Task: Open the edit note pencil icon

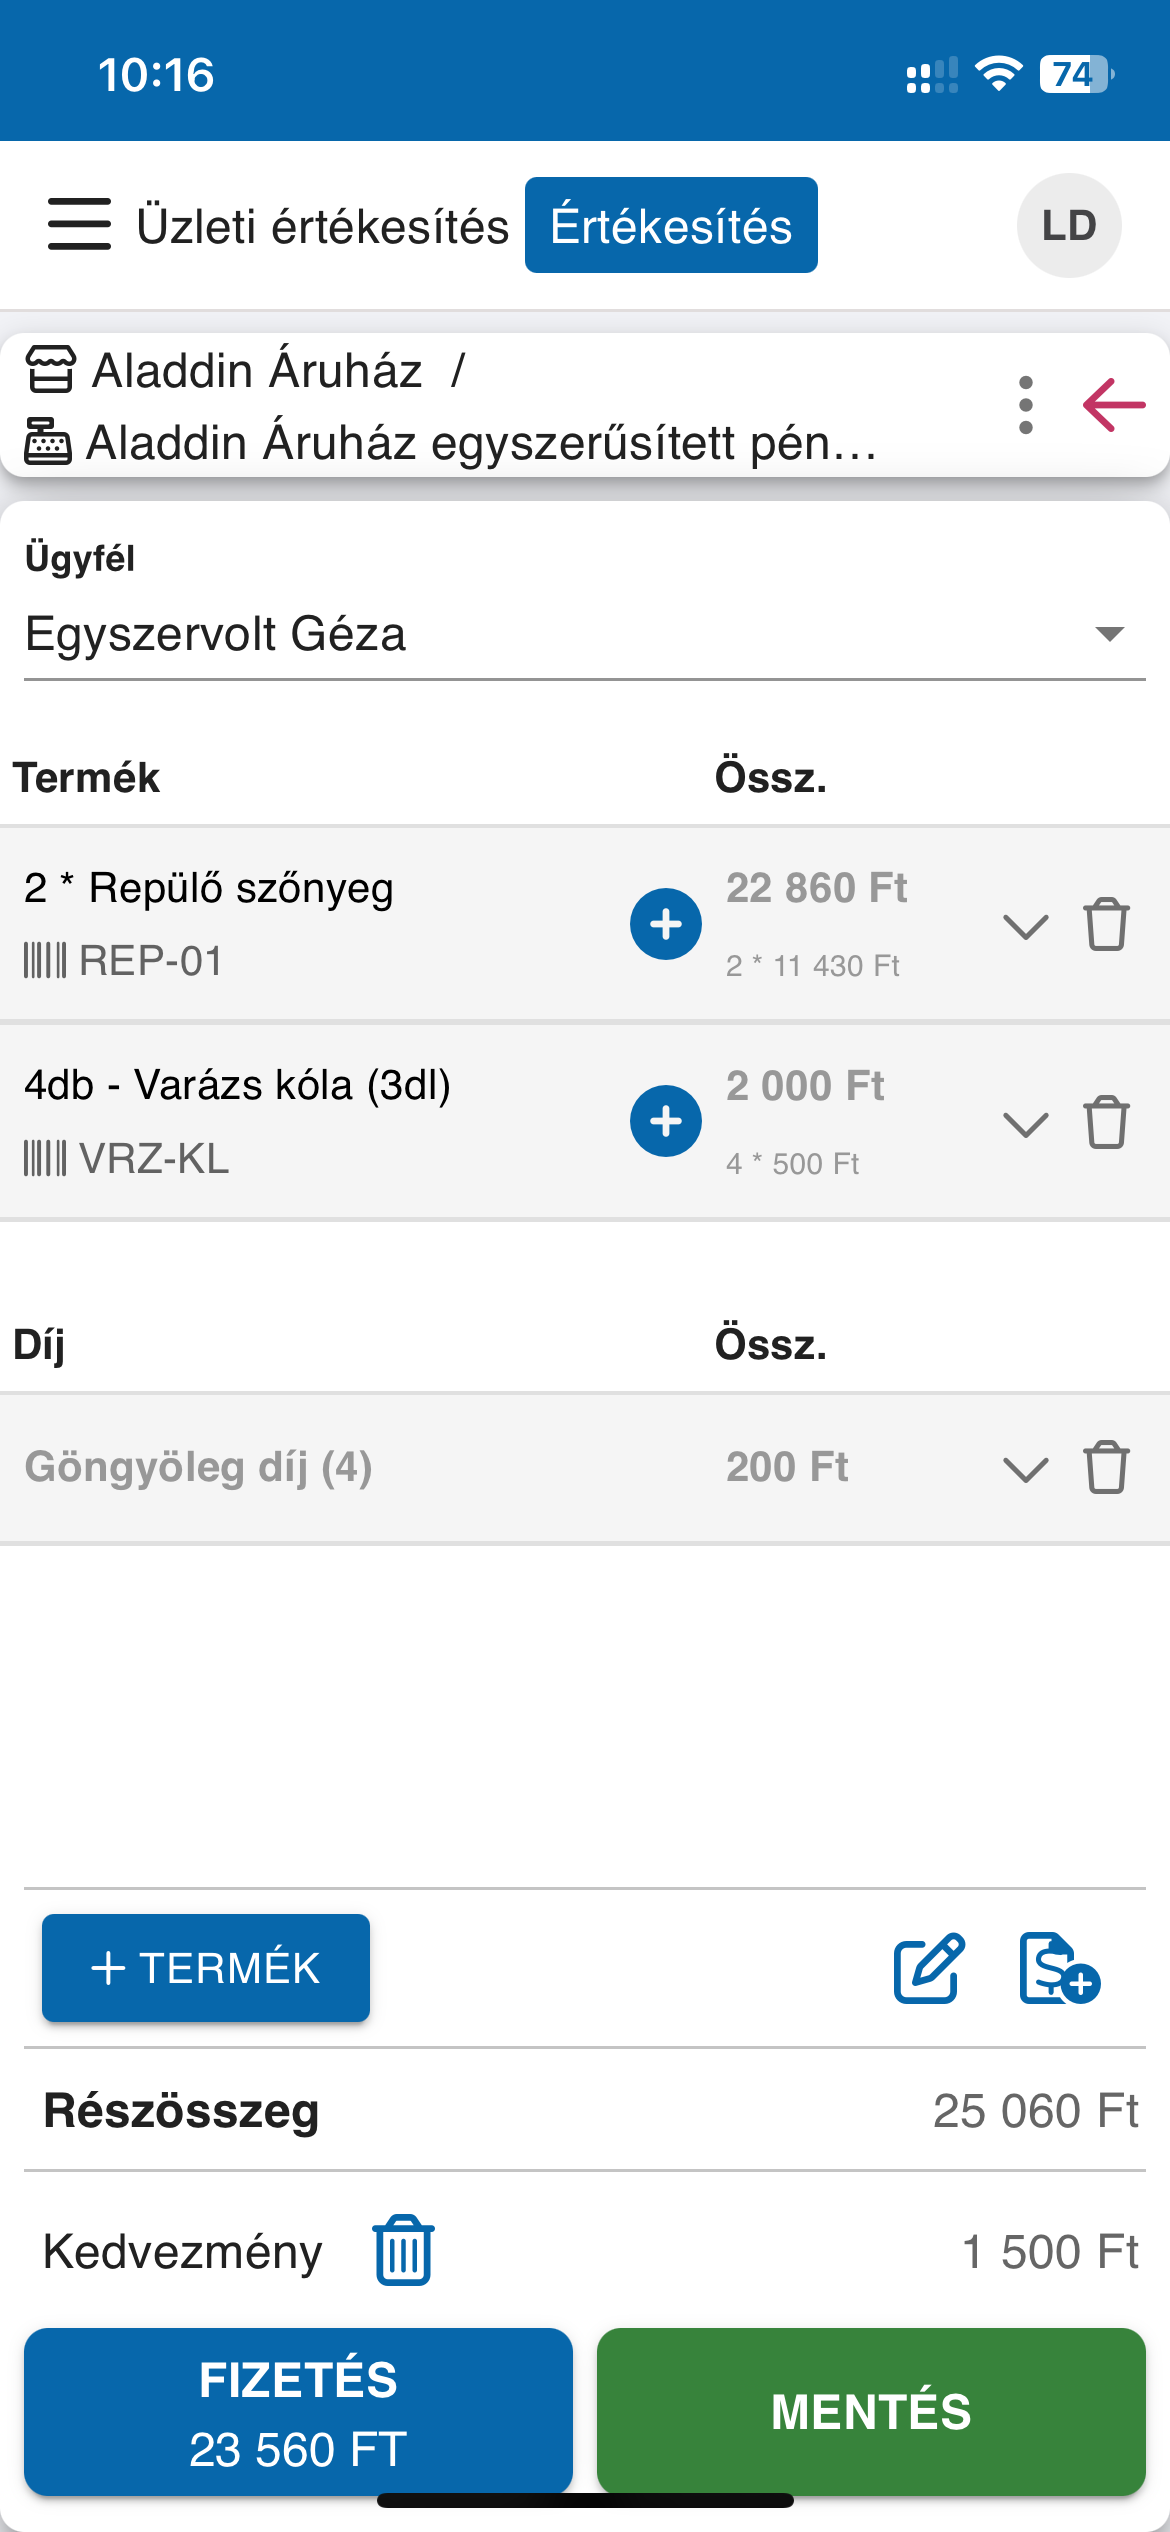Action: pyautogui.click(x=929, y=1968)
